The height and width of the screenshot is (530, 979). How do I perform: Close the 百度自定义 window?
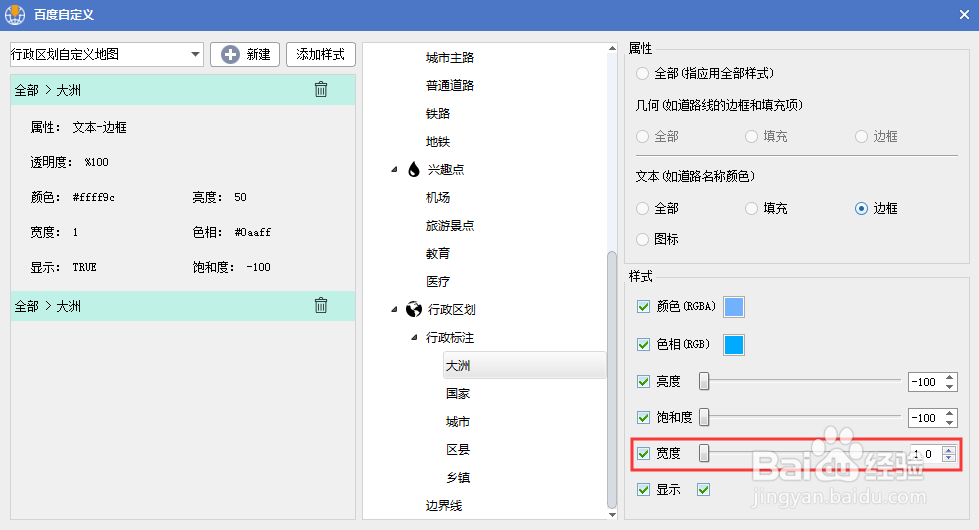click(x=964, y=15)
